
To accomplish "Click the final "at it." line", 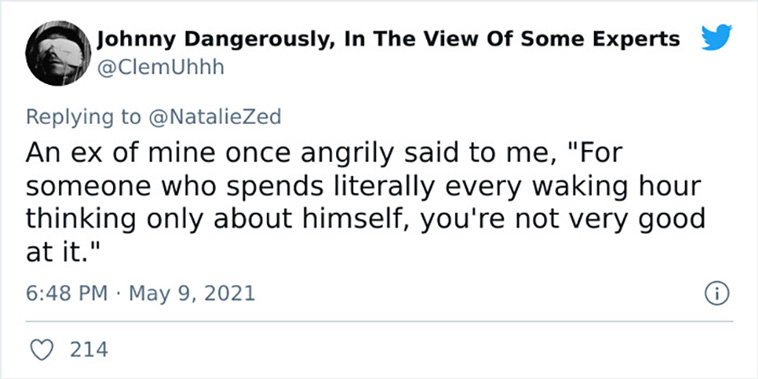I will (x=62, y=253).
